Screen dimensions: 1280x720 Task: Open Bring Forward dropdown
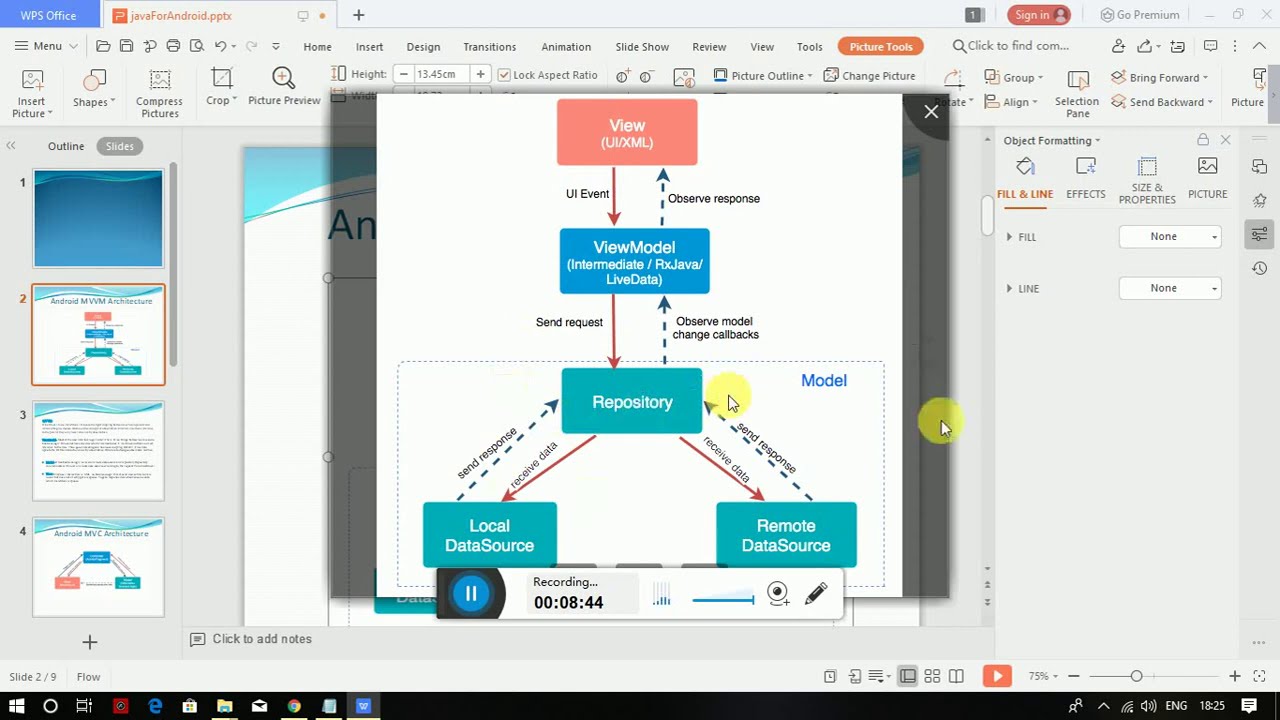tap(1159, 78)
